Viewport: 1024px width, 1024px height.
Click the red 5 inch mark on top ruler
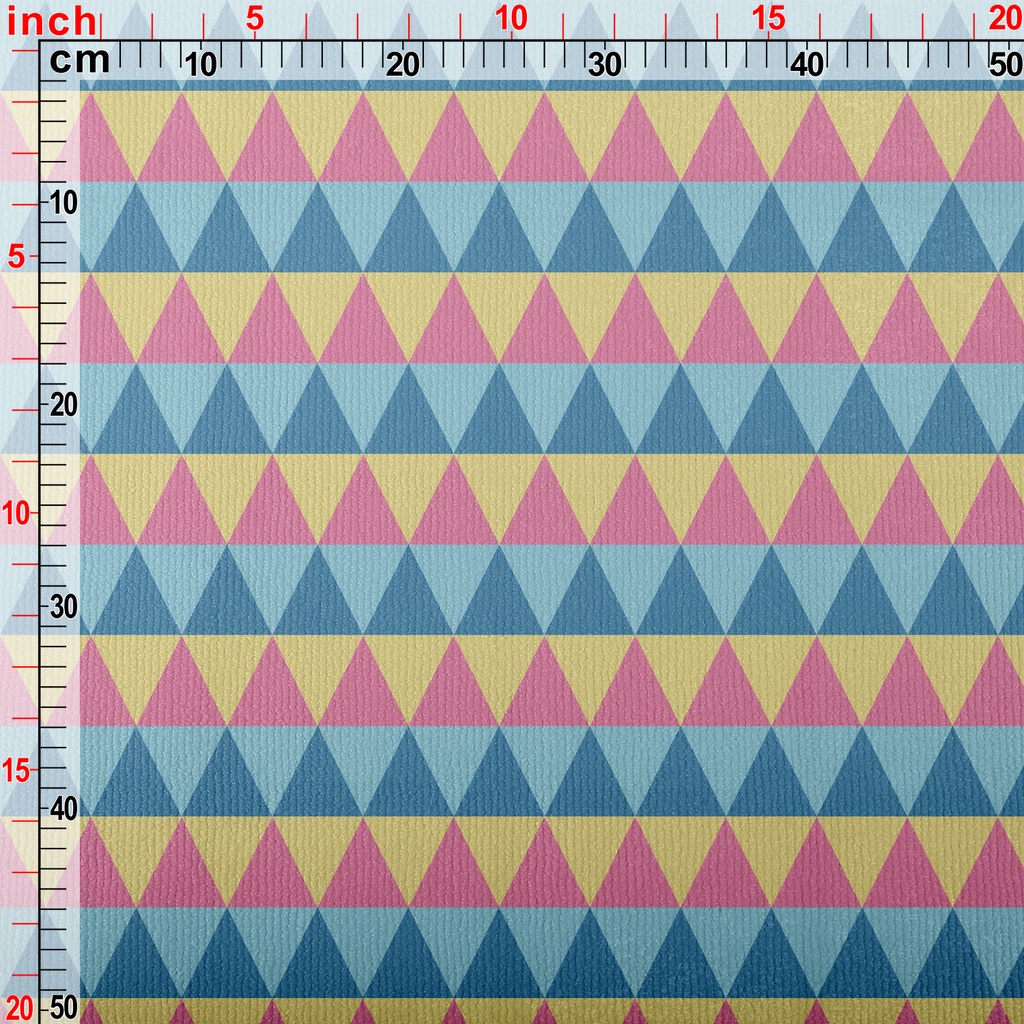[x=254, y=18]
